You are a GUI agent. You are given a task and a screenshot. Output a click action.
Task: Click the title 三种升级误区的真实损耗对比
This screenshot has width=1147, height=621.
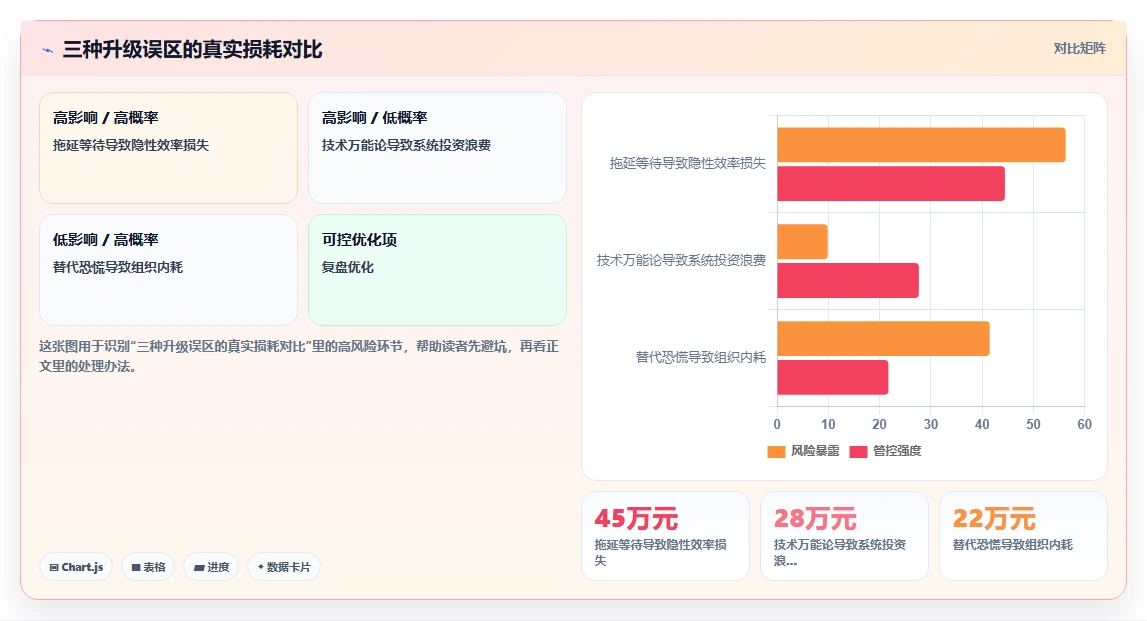192,50
